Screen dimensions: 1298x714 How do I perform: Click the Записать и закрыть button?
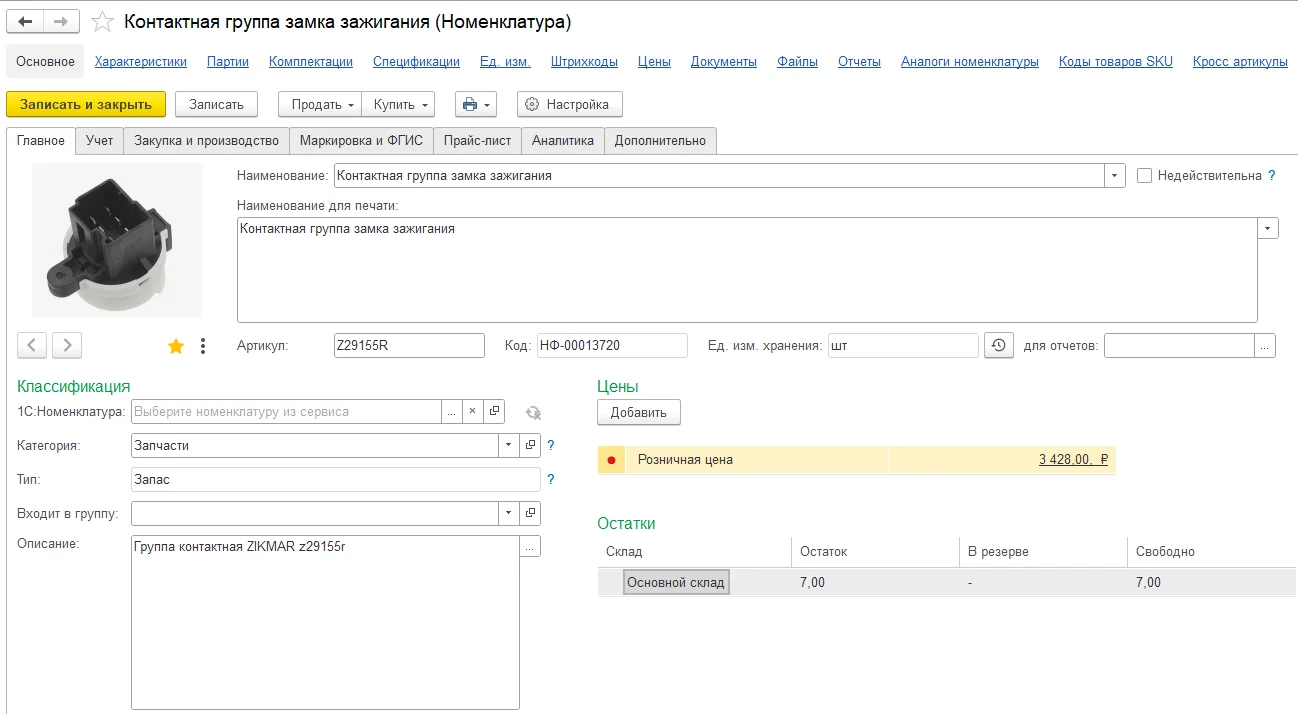click(x=86, y=104)
